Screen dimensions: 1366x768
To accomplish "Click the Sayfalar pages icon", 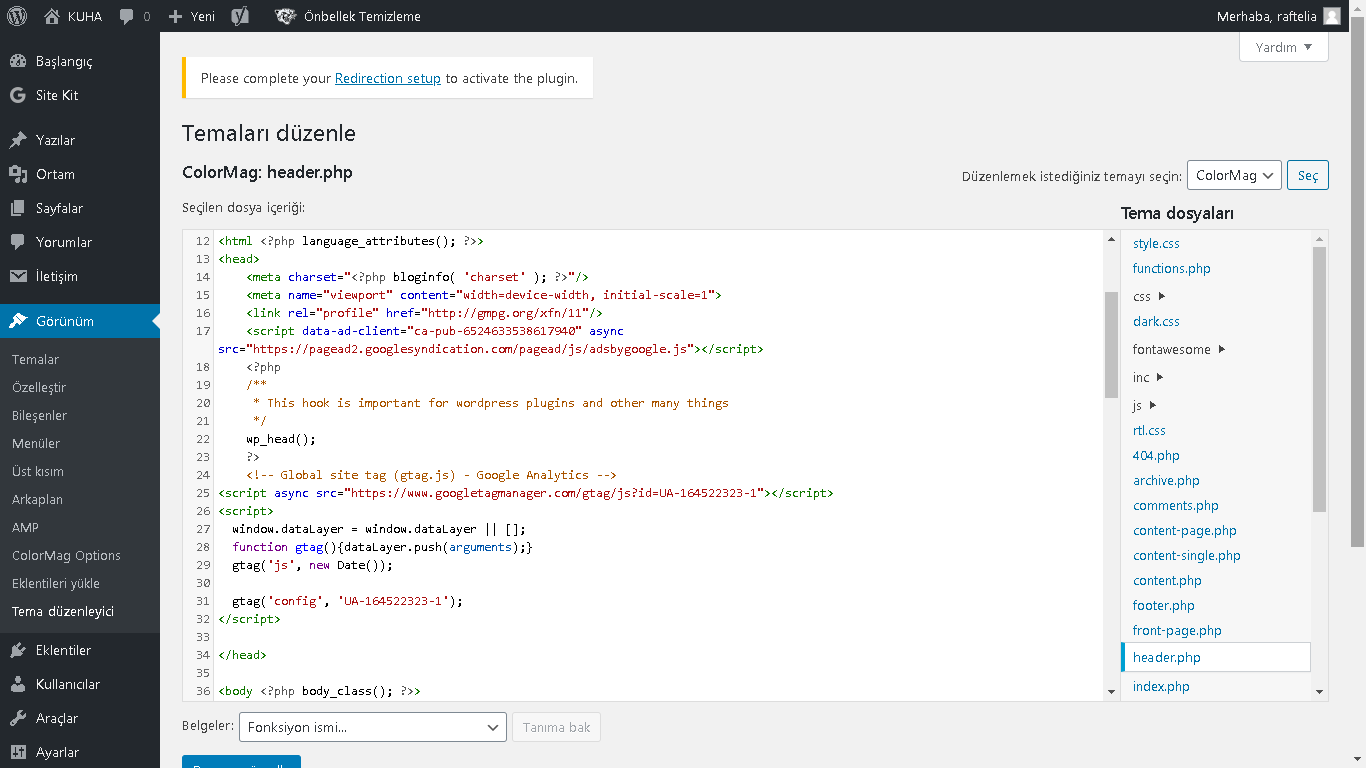I will (18, 208).
